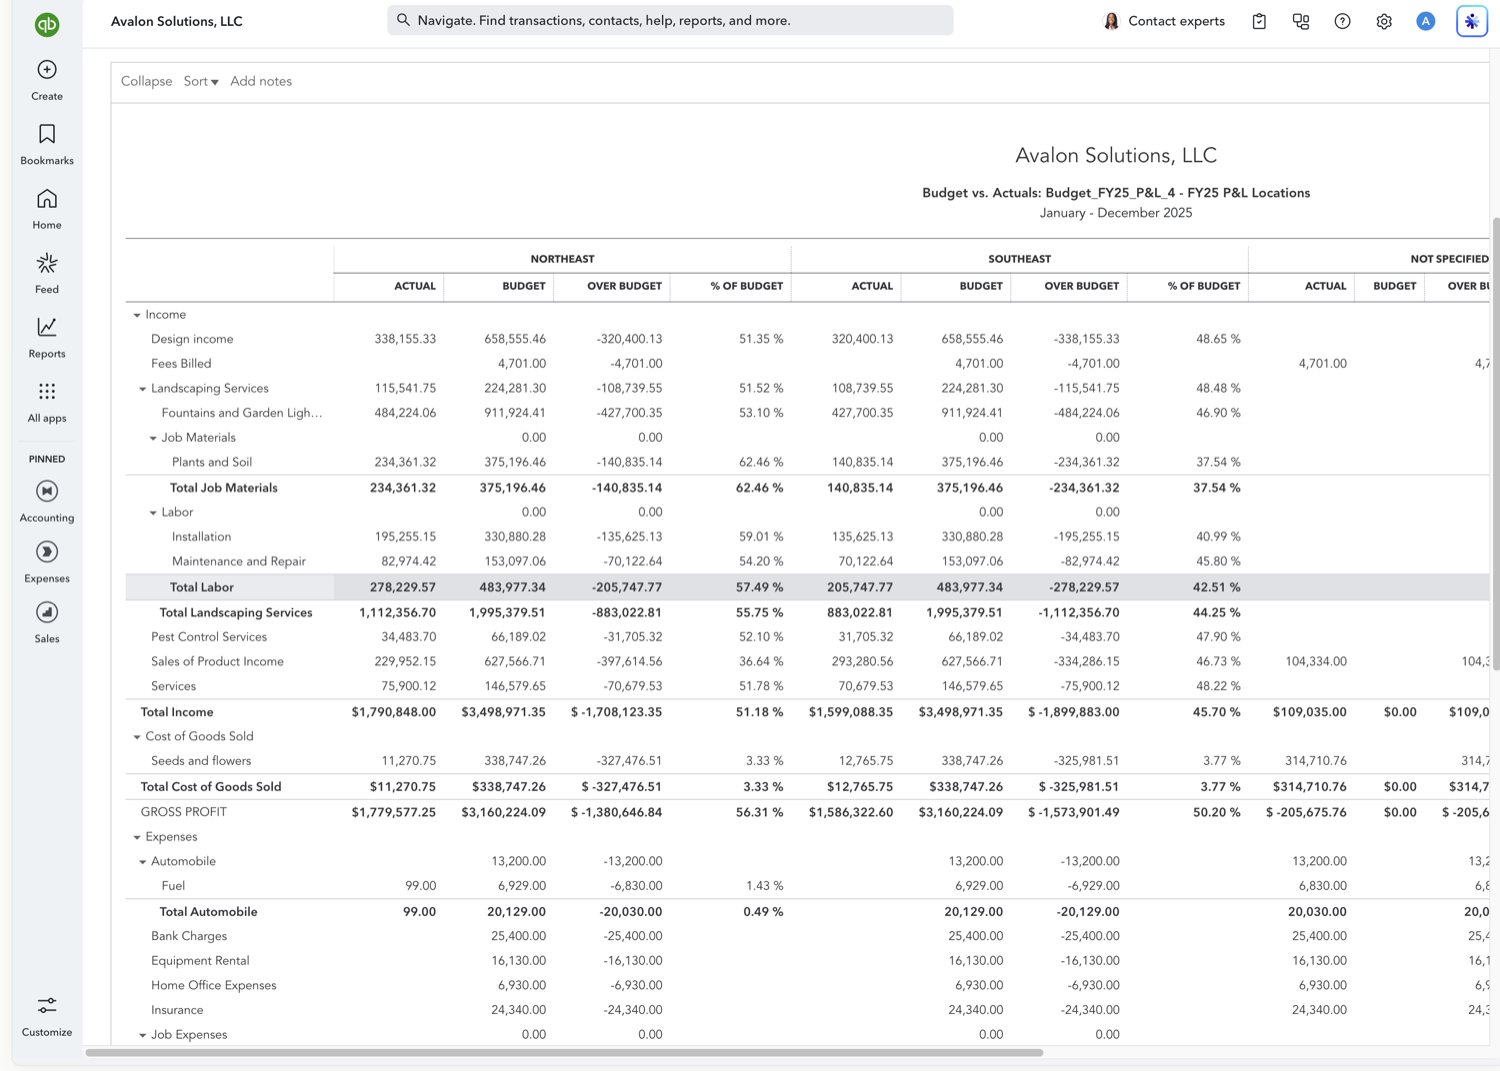Image resolution: width=1500 pixels, height=1071 pixels.
Task: Open All apps grid in the sidebar
Action: [x=47, y=402]
